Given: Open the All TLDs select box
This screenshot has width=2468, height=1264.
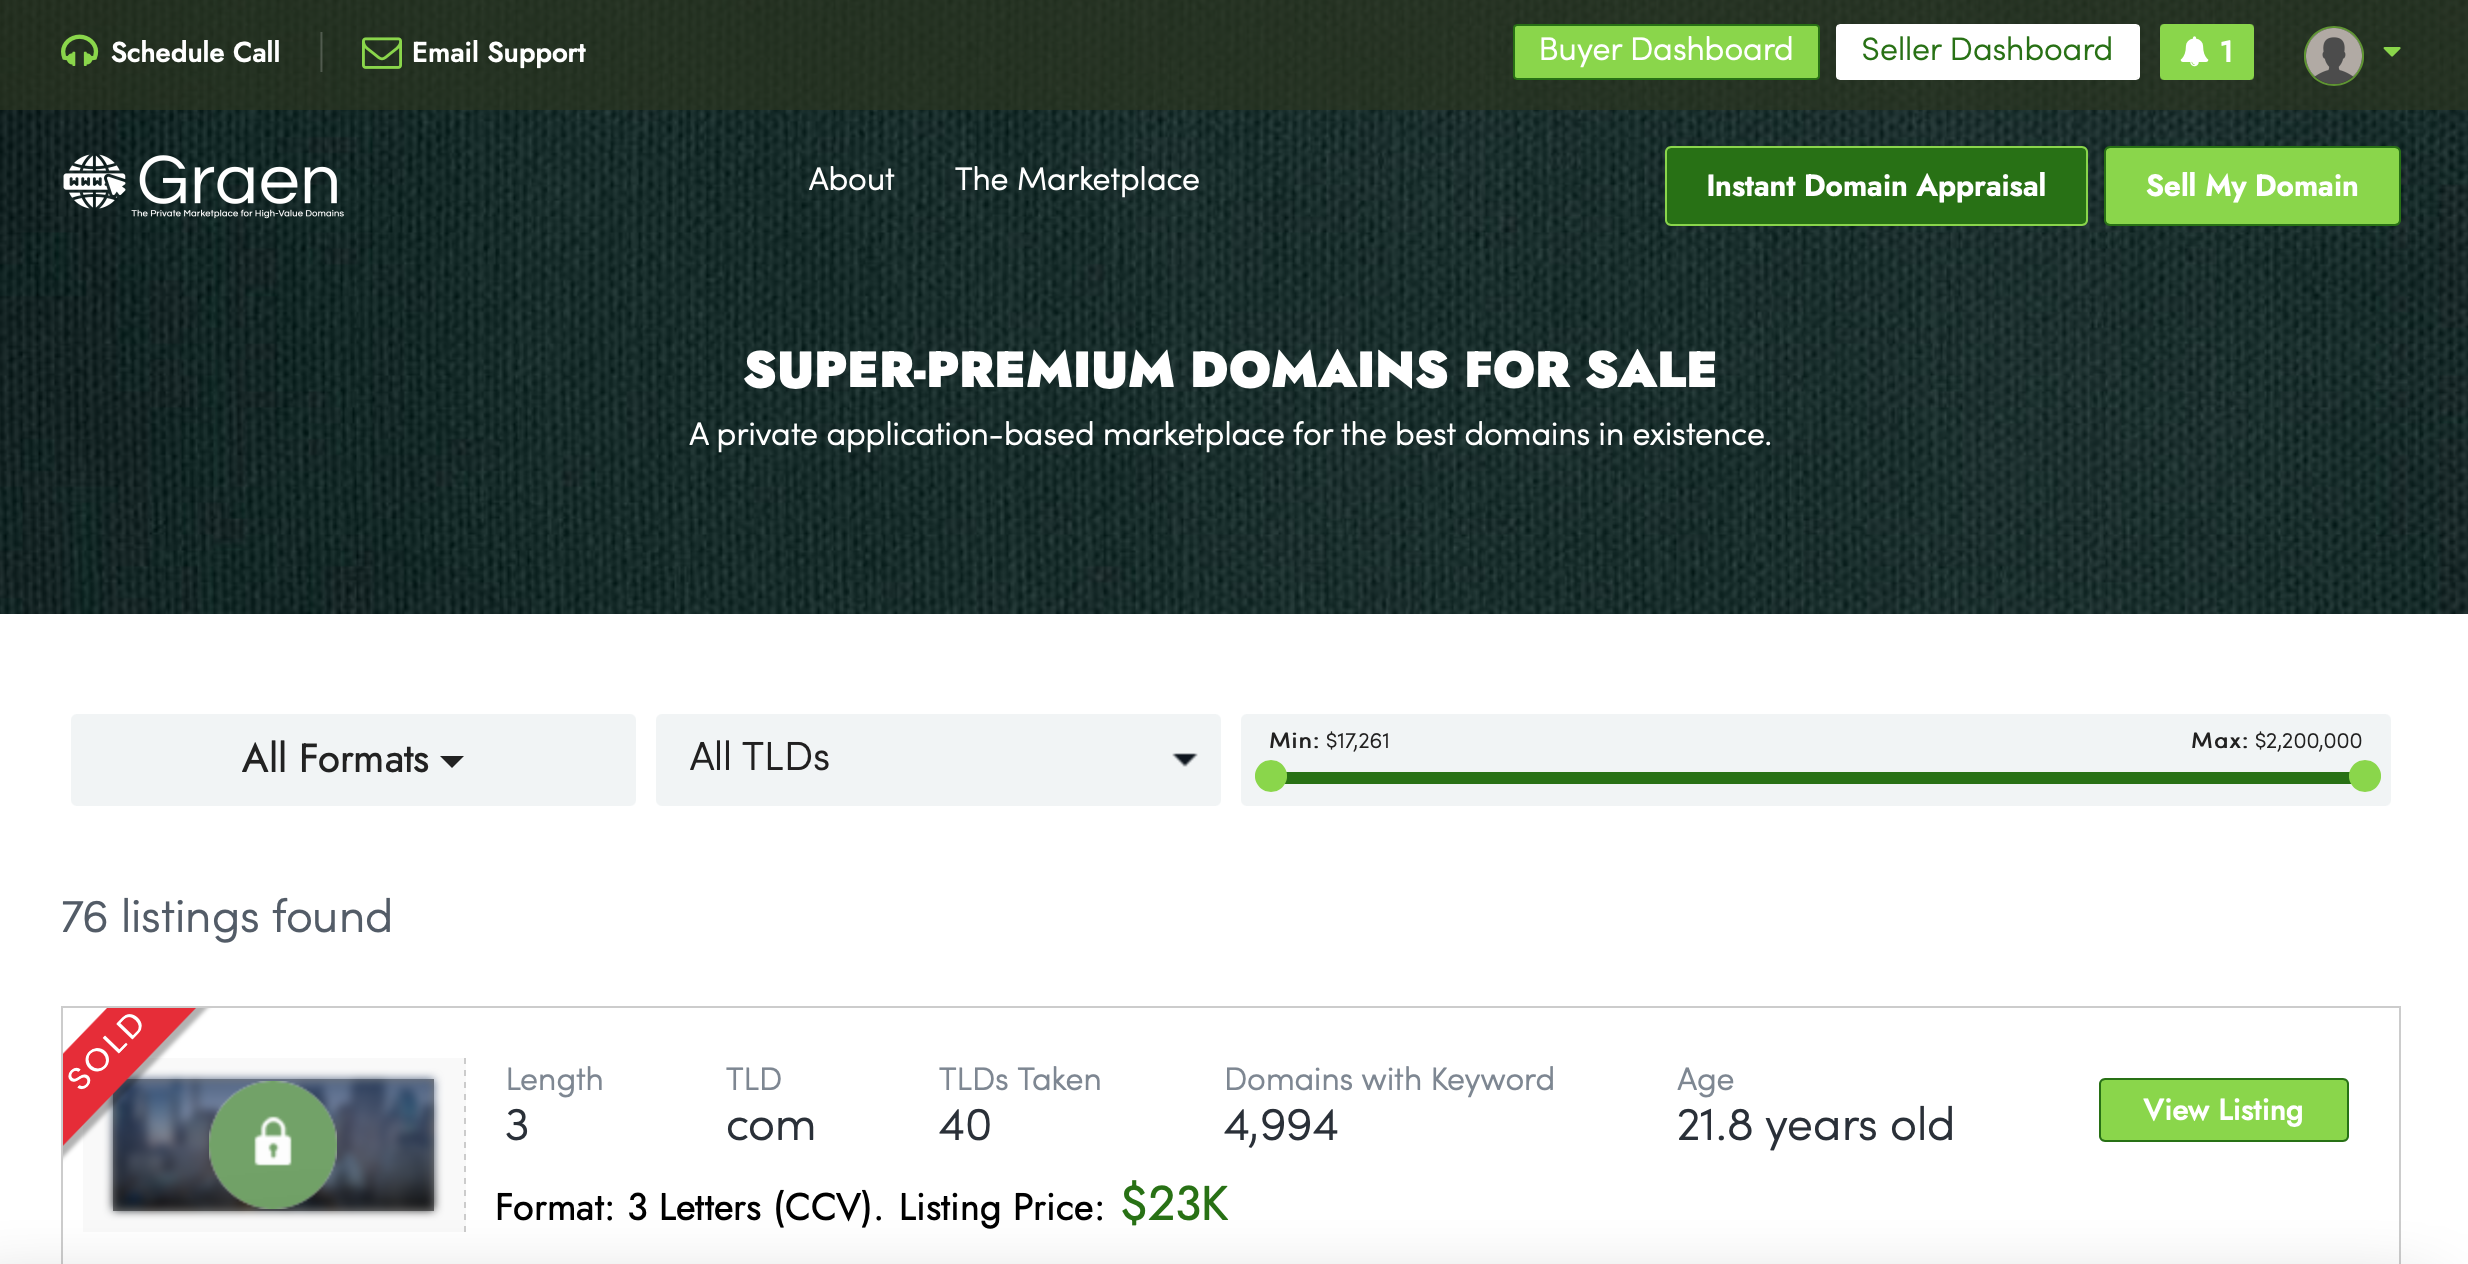Looking at the screenshot, I should click(x=937, y=759).
